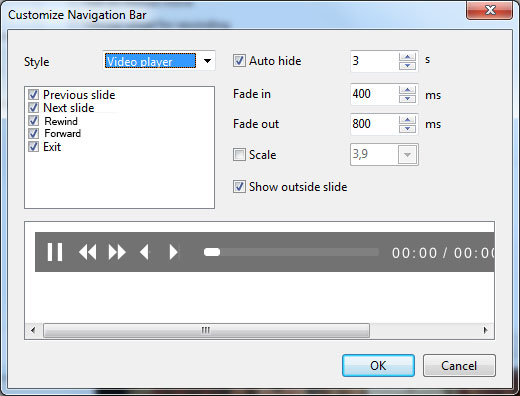The width and height of the screenshot is (520, 396).
Task: Click the previous slide triangle in preview
Action: (x=144, y=252)
